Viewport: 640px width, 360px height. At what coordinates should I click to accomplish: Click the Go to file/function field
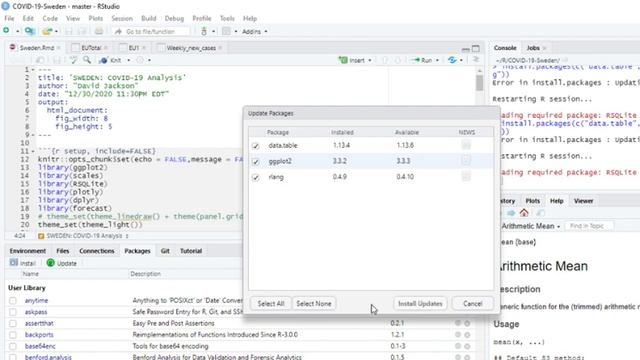(x=151, y=31)
